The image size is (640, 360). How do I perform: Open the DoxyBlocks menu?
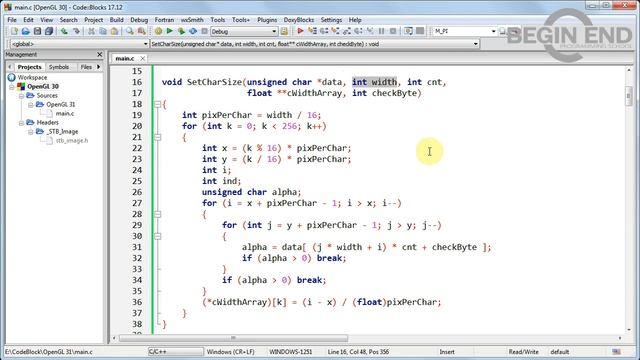point(299,20)
